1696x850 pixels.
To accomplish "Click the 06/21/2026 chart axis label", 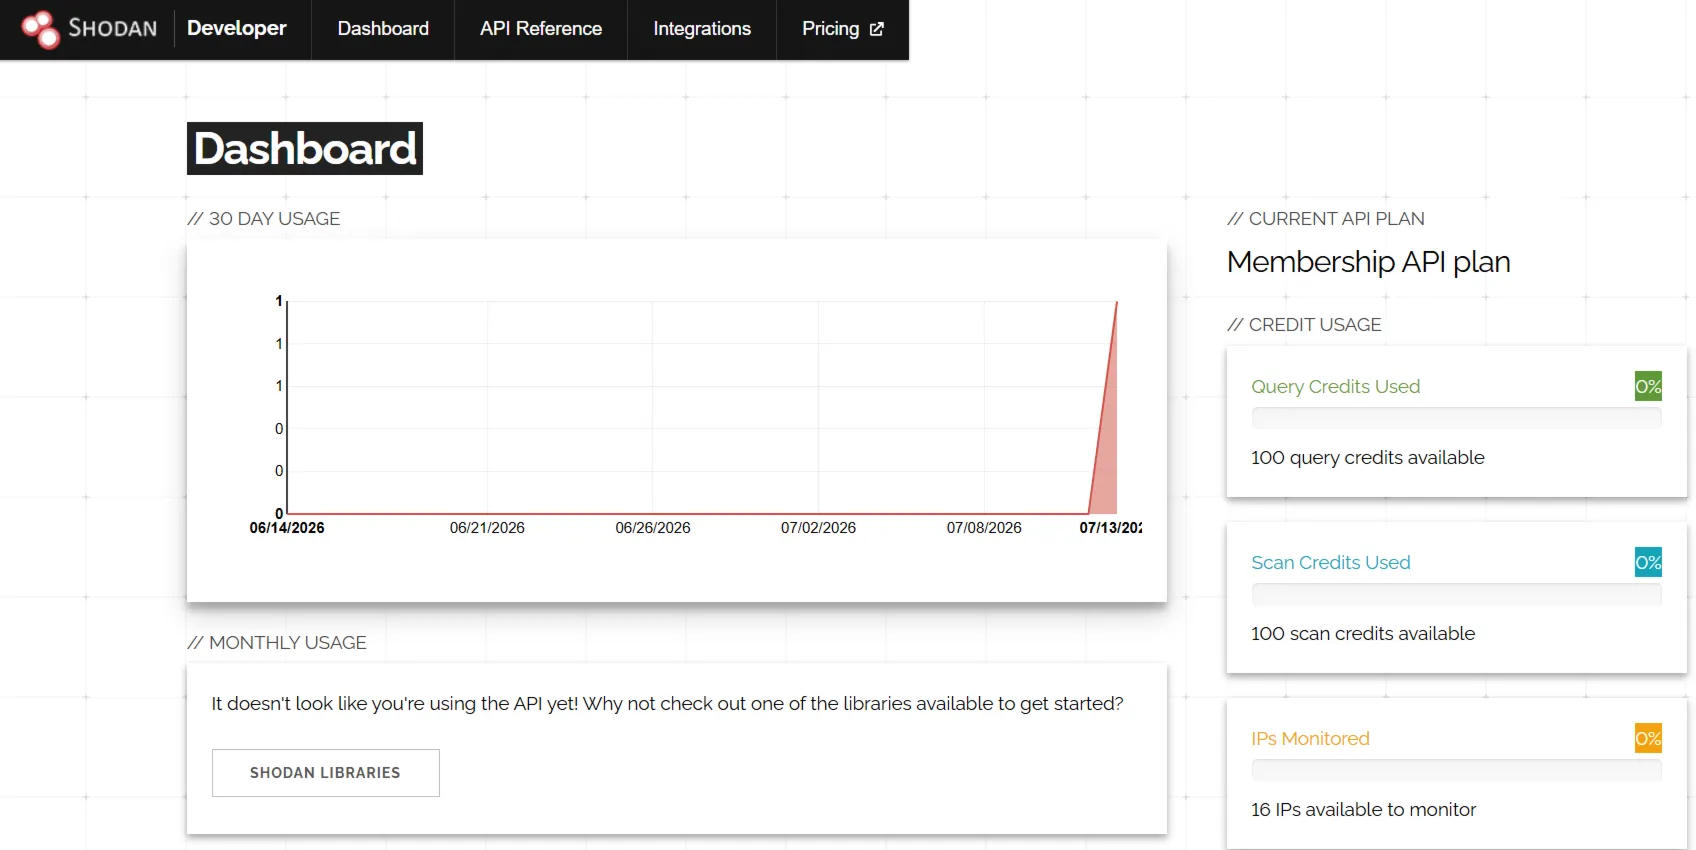I will [487, 528].
